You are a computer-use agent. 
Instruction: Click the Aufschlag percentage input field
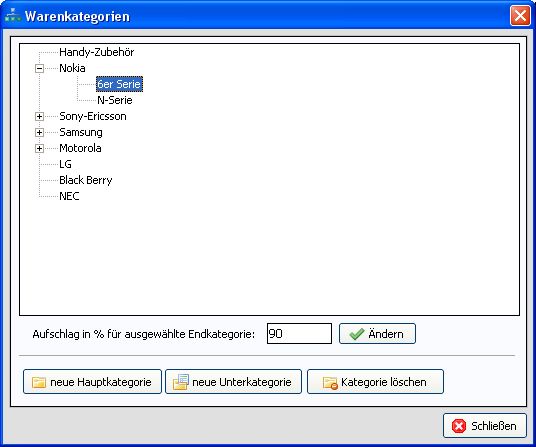[x=299, y=334]
